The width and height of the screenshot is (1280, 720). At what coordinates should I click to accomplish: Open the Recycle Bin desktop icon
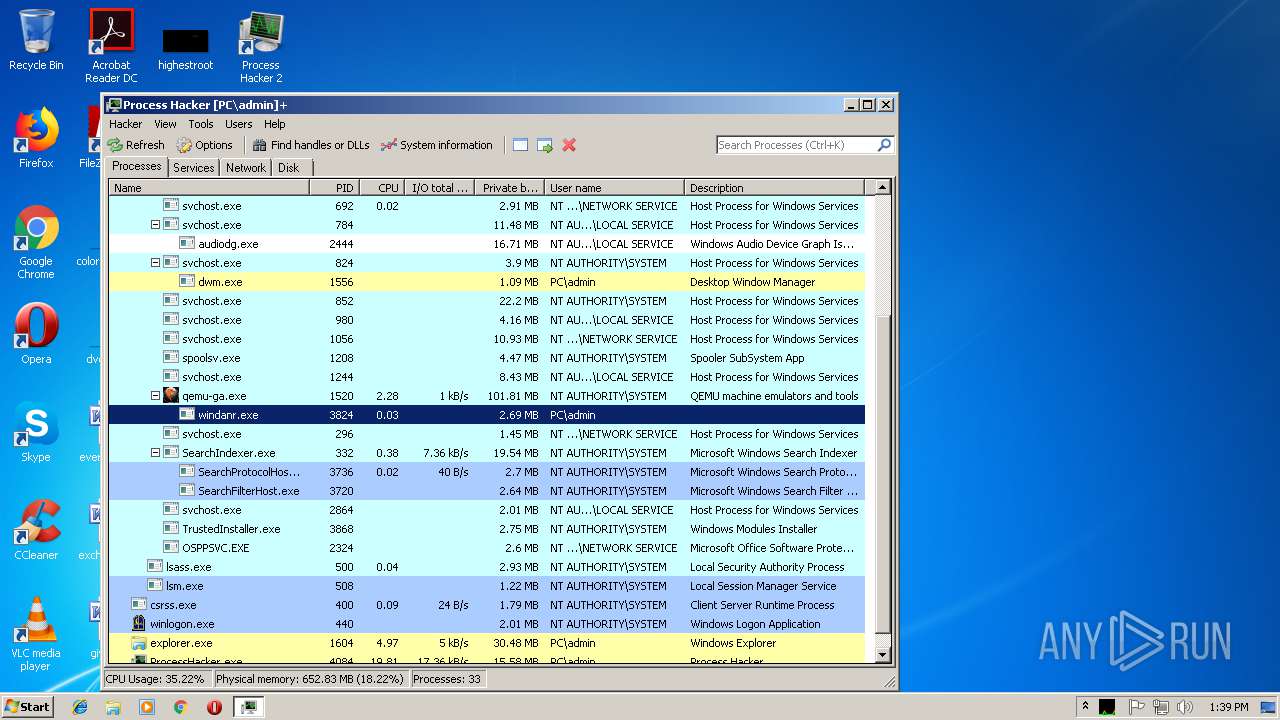(36, 40)
